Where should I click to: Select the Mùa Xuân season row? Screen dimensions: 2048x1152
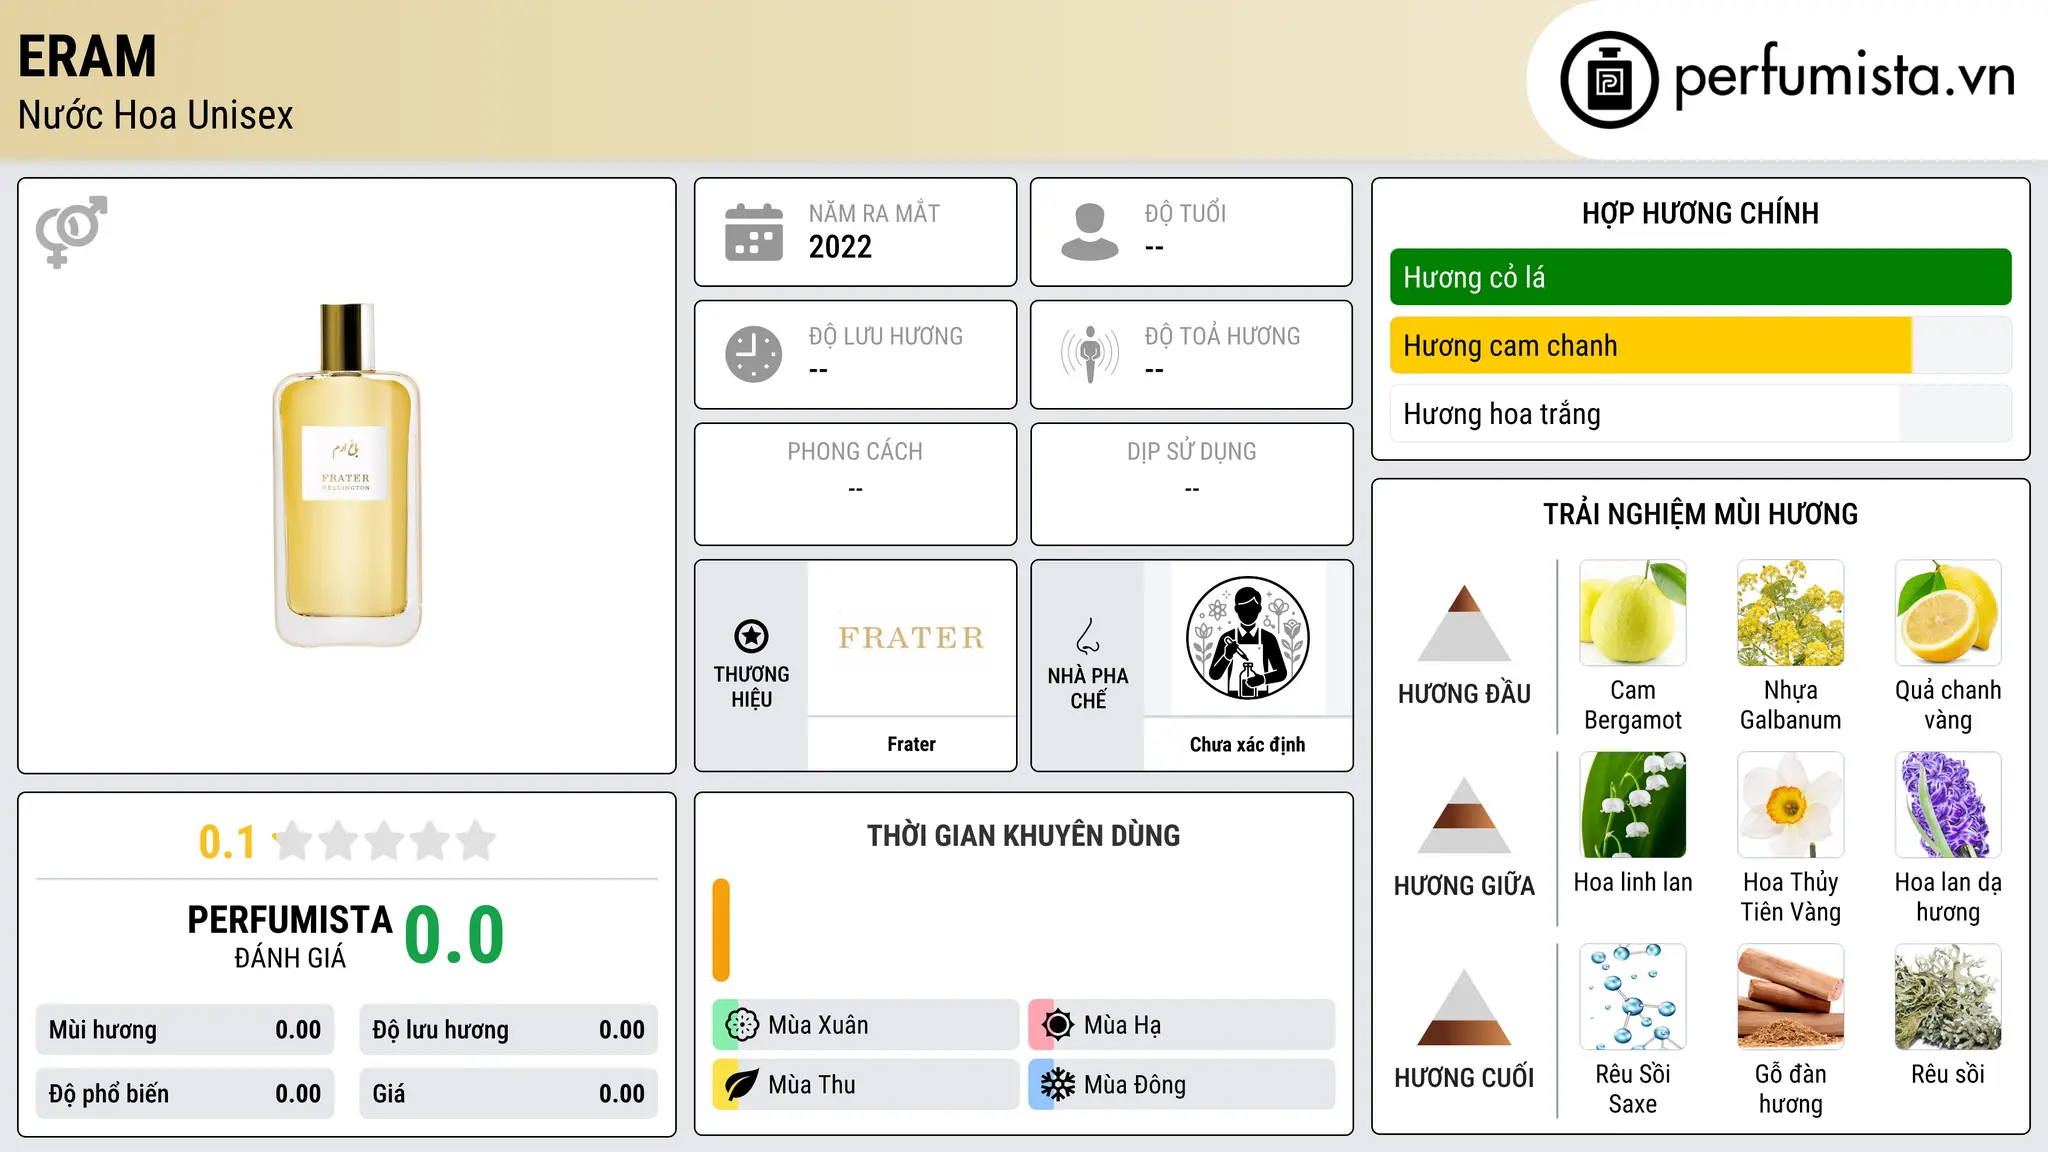click(865, 1025)
